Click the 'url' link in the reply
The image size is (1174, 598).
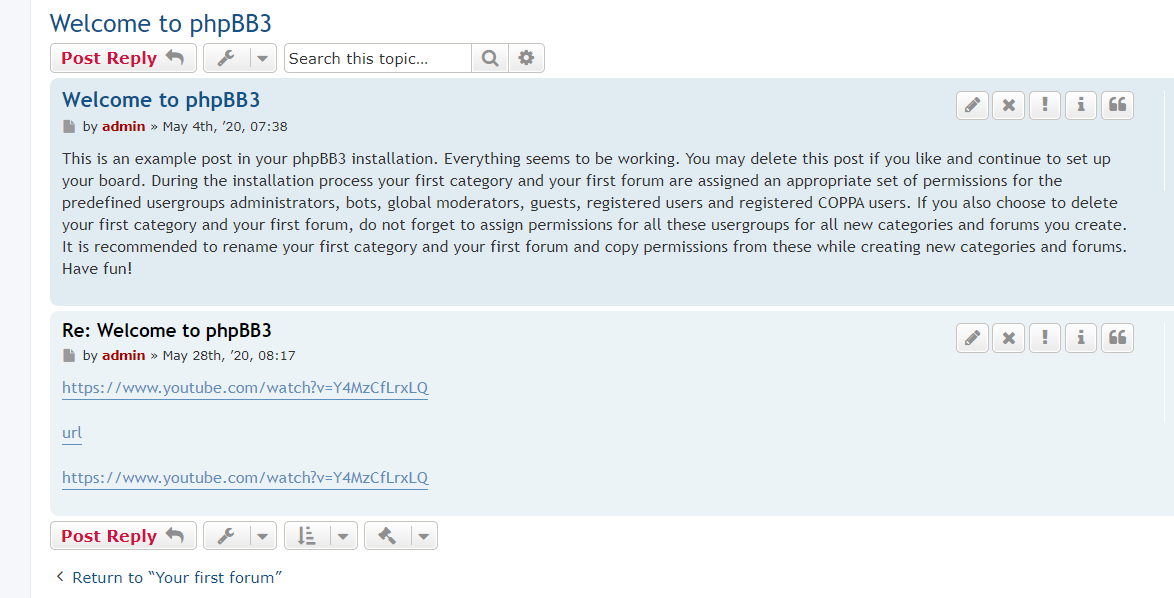pyautogui.click(x=72, y=433)
